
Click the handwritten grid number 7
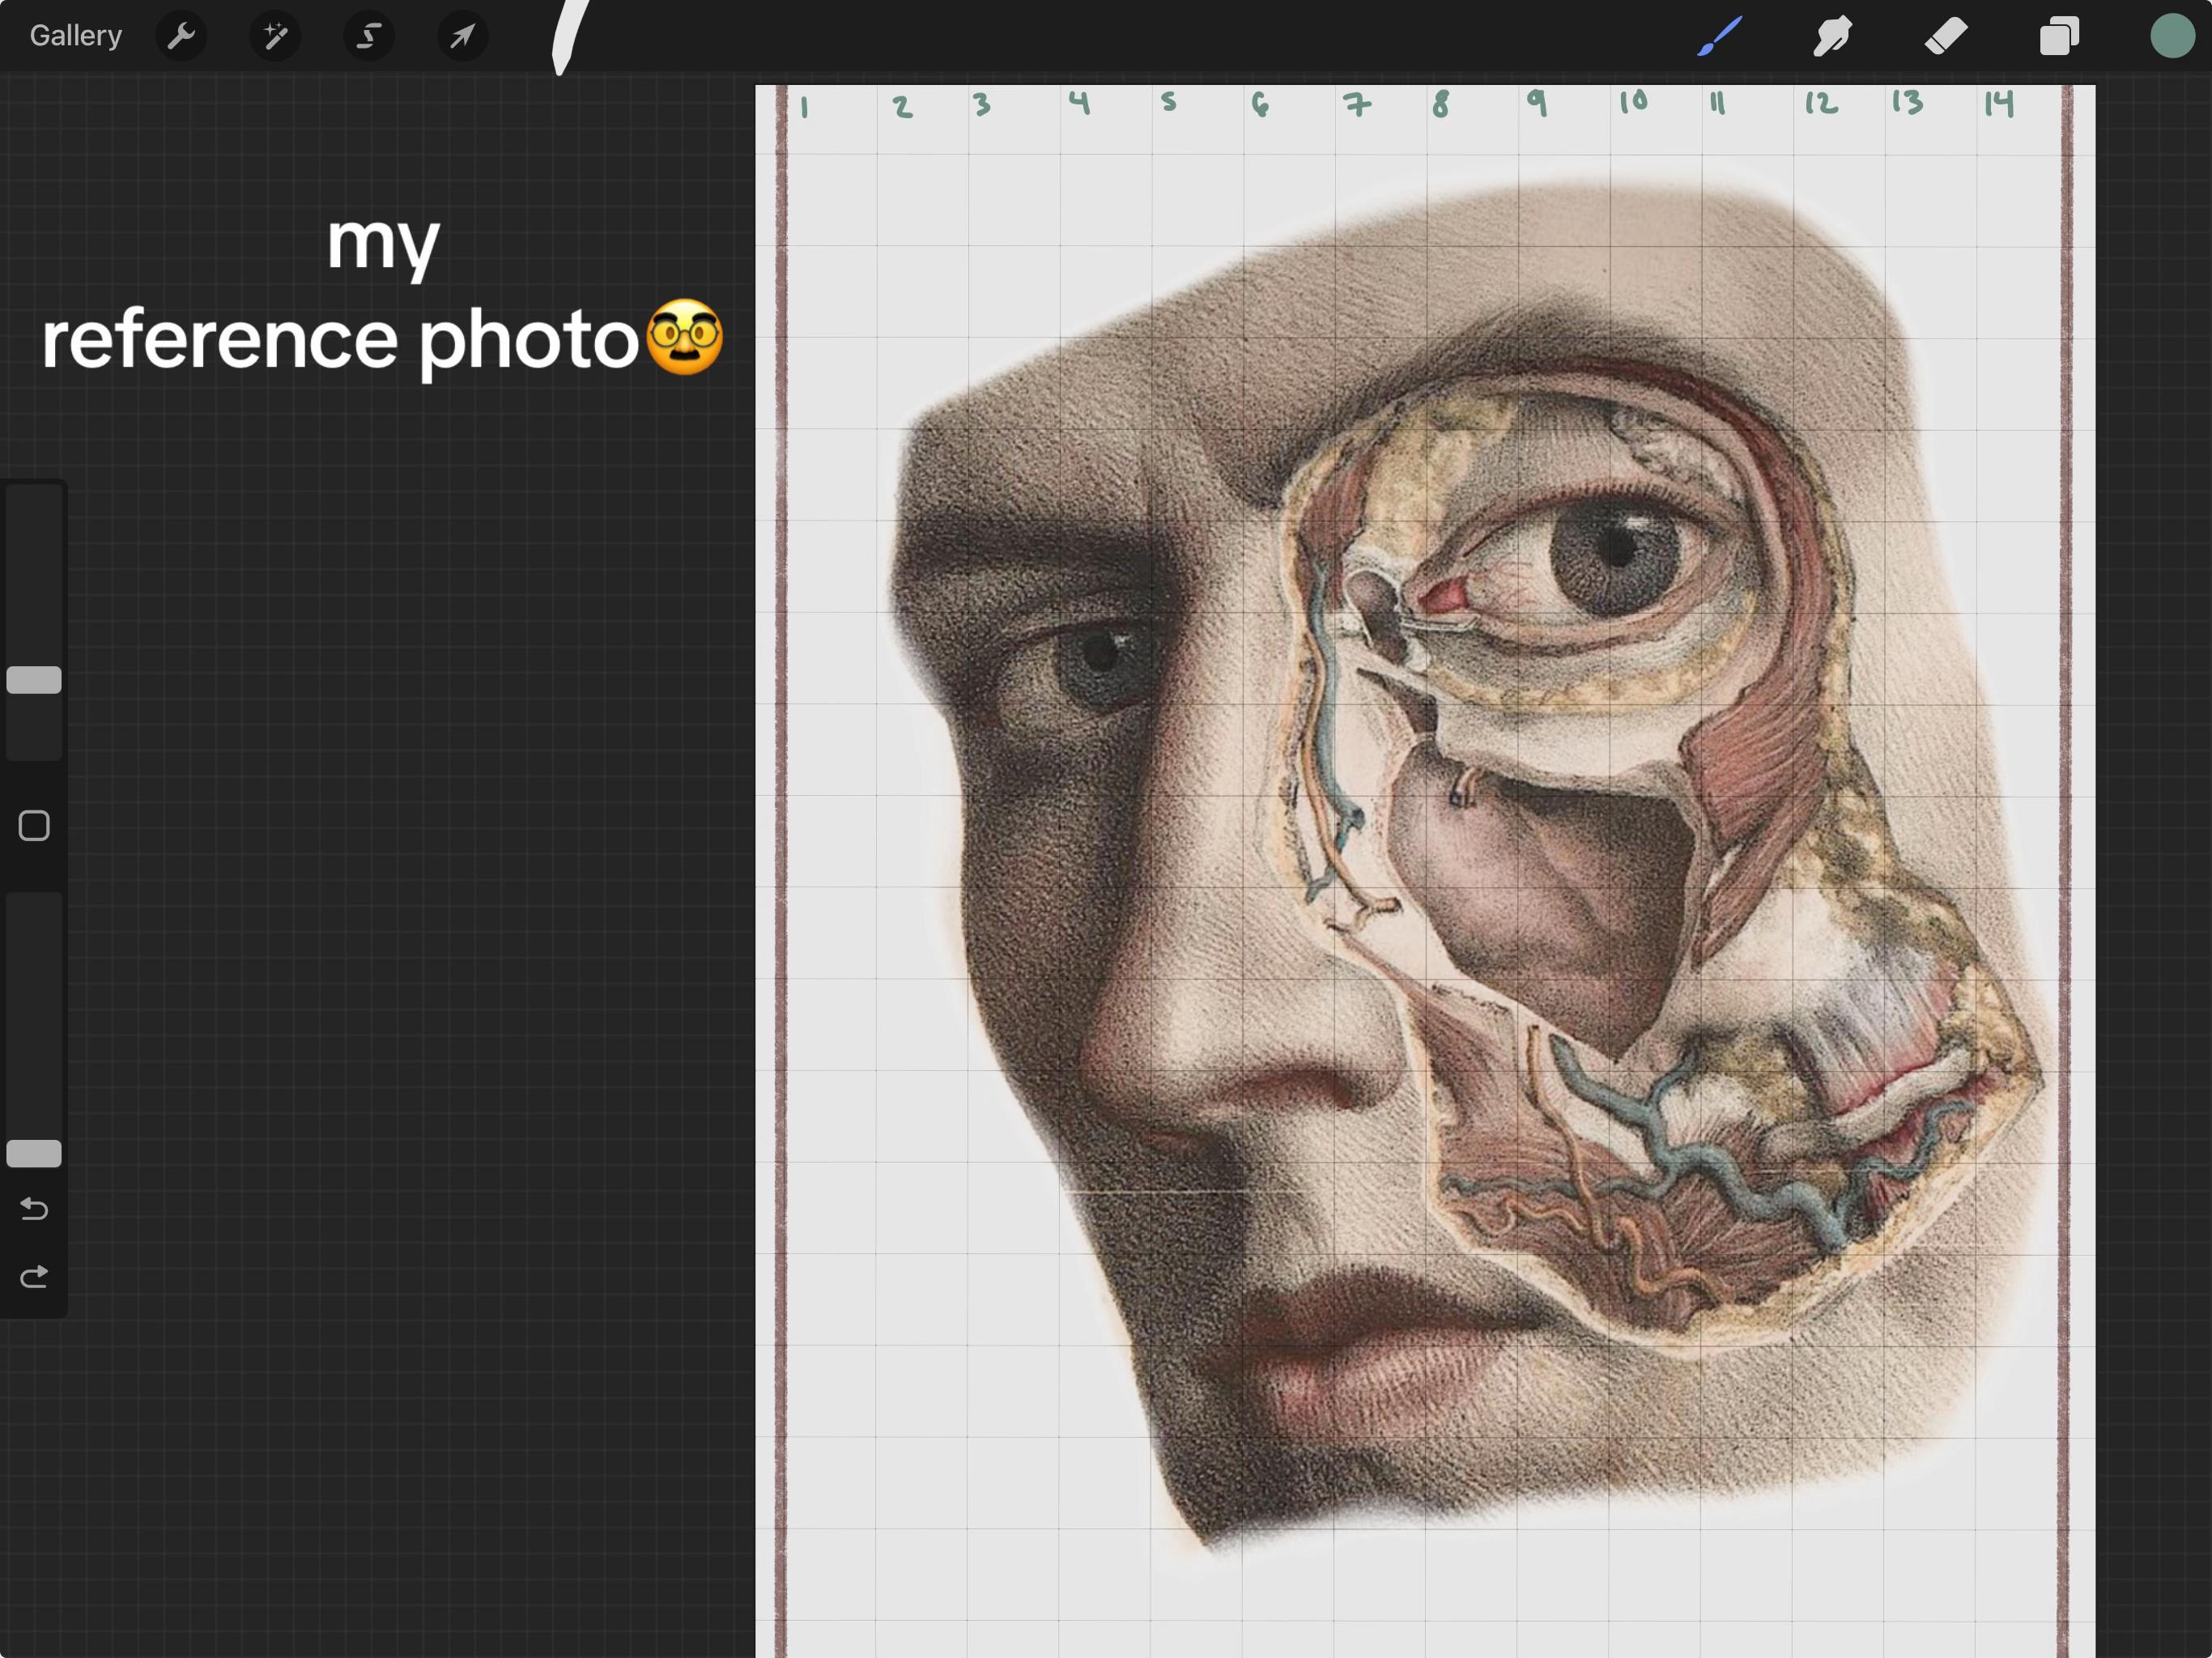pyautogui.click(x=1357, y=105)
